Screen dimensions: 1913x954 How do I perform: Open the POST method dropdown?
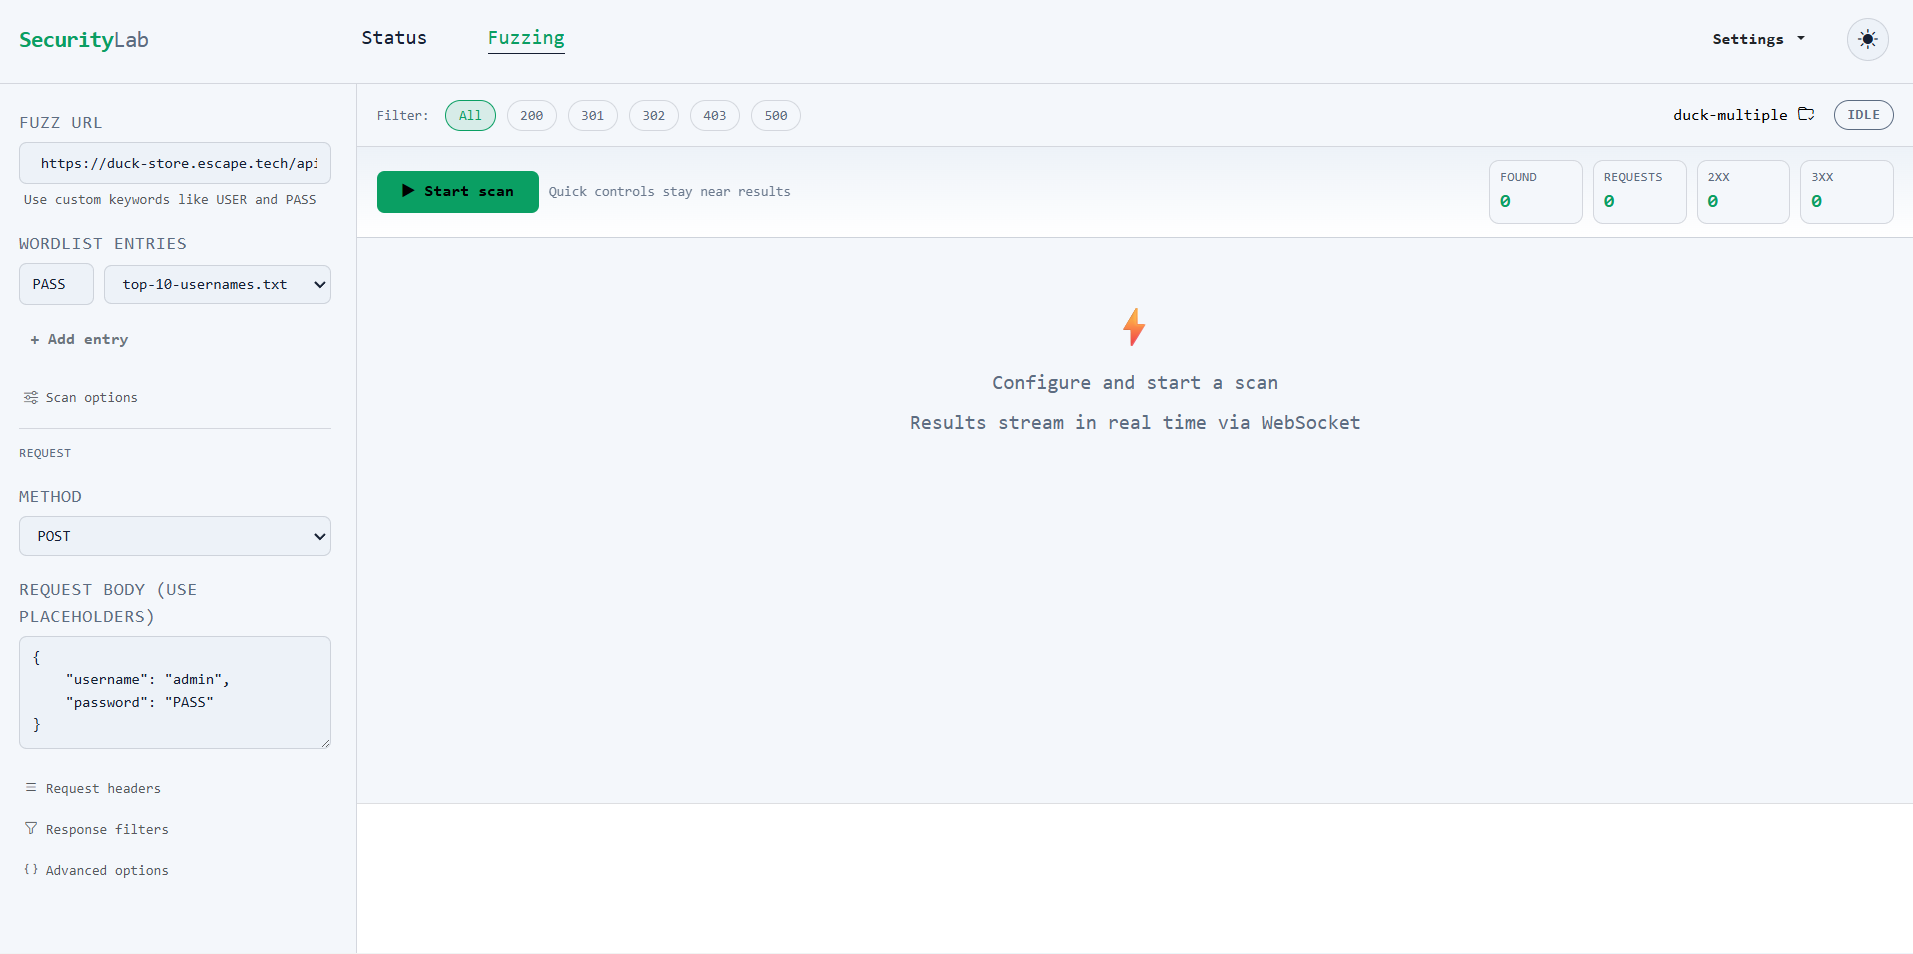pyautogui.click(x=175, y=536)
